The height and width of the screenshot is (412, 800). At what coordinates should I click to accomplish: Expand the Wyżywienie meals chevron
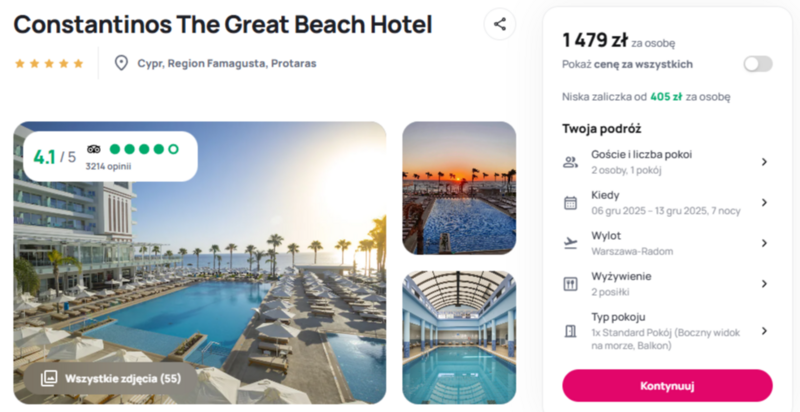764,284
